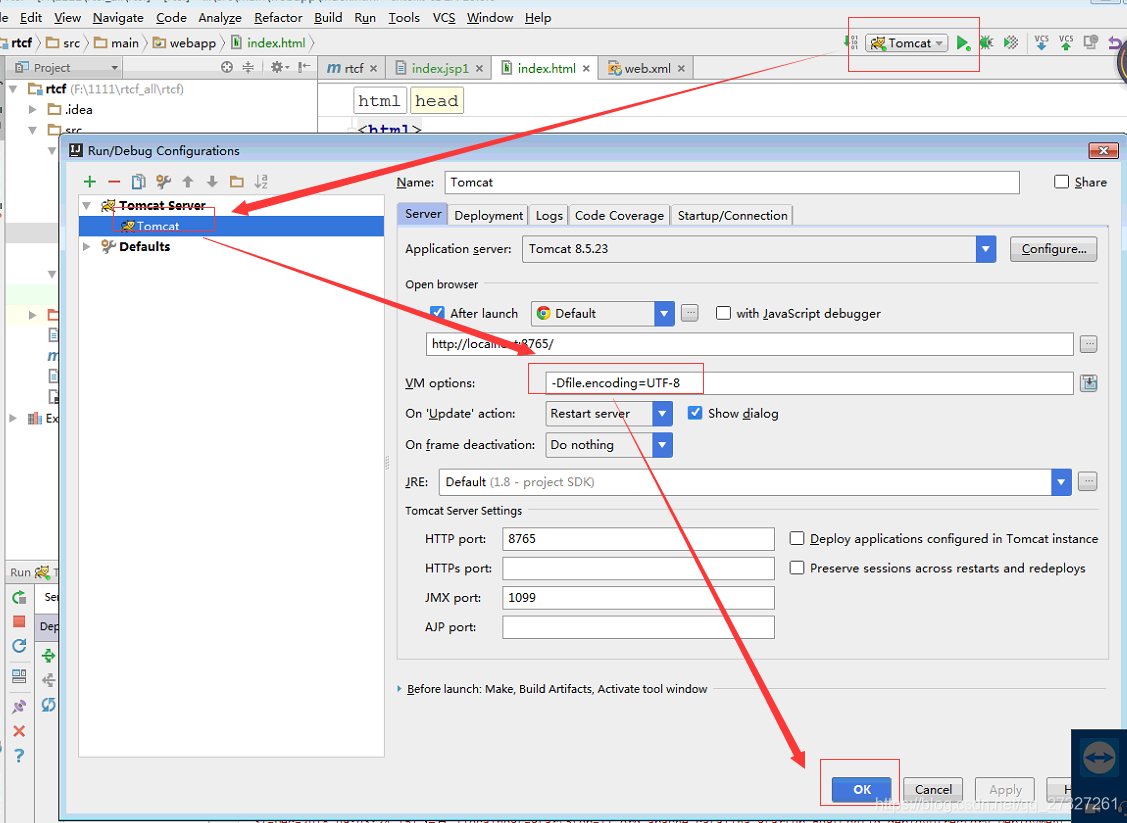Viewport: 1127px width, 823px height.
Task: Open On 'Update' action dropdown
Action: pos(662,413)
